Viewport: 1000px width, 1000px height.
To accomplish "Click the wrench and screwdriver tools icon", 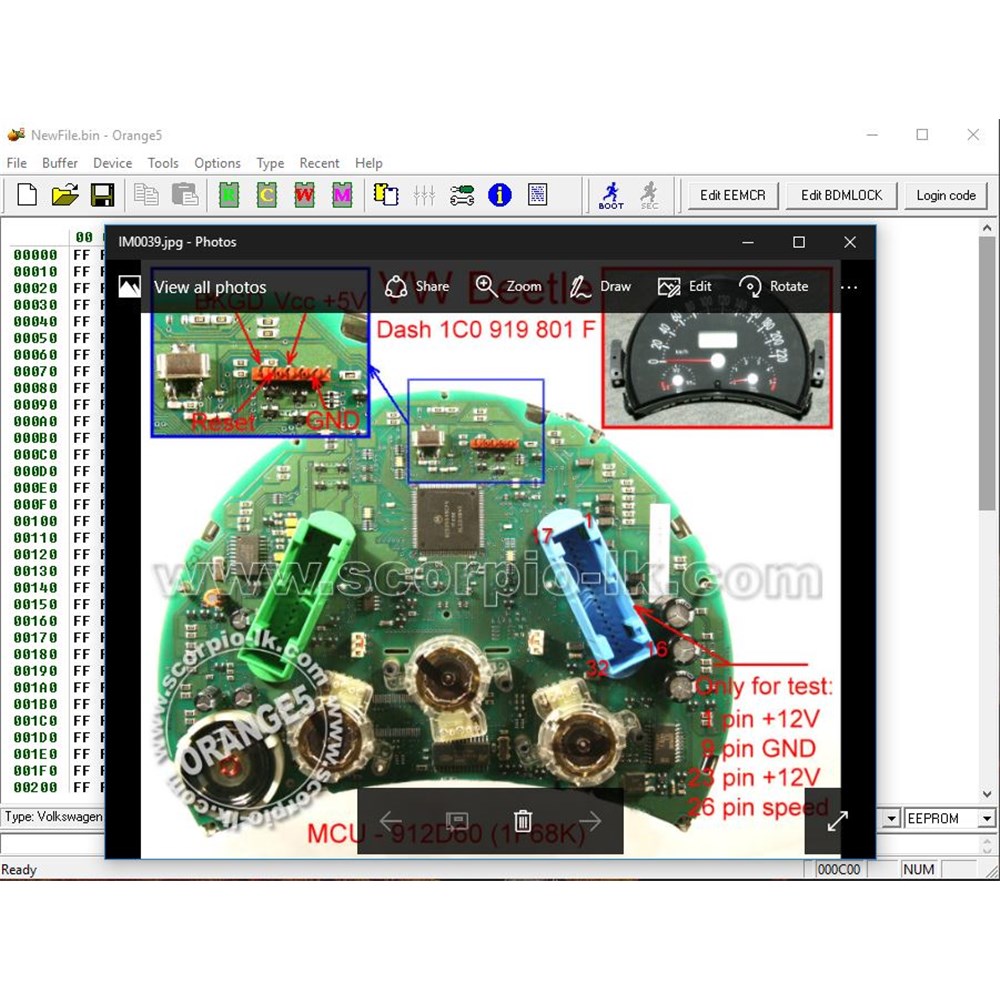I will pyautogui.click(x=462, y=195).
